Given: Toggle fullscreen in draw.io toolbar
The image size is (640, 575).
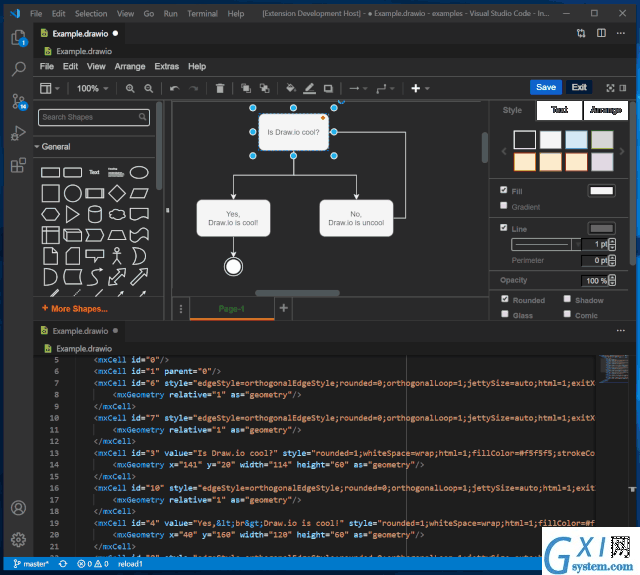Looking at the screenshot, I should (610, 88).
